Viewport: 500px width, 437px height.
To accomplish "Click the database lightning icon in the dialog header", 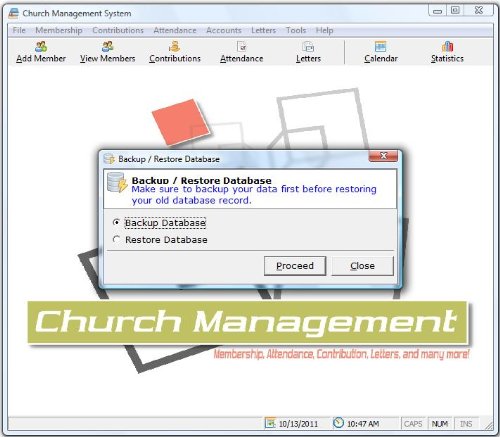I will click(x=117, y=182).
